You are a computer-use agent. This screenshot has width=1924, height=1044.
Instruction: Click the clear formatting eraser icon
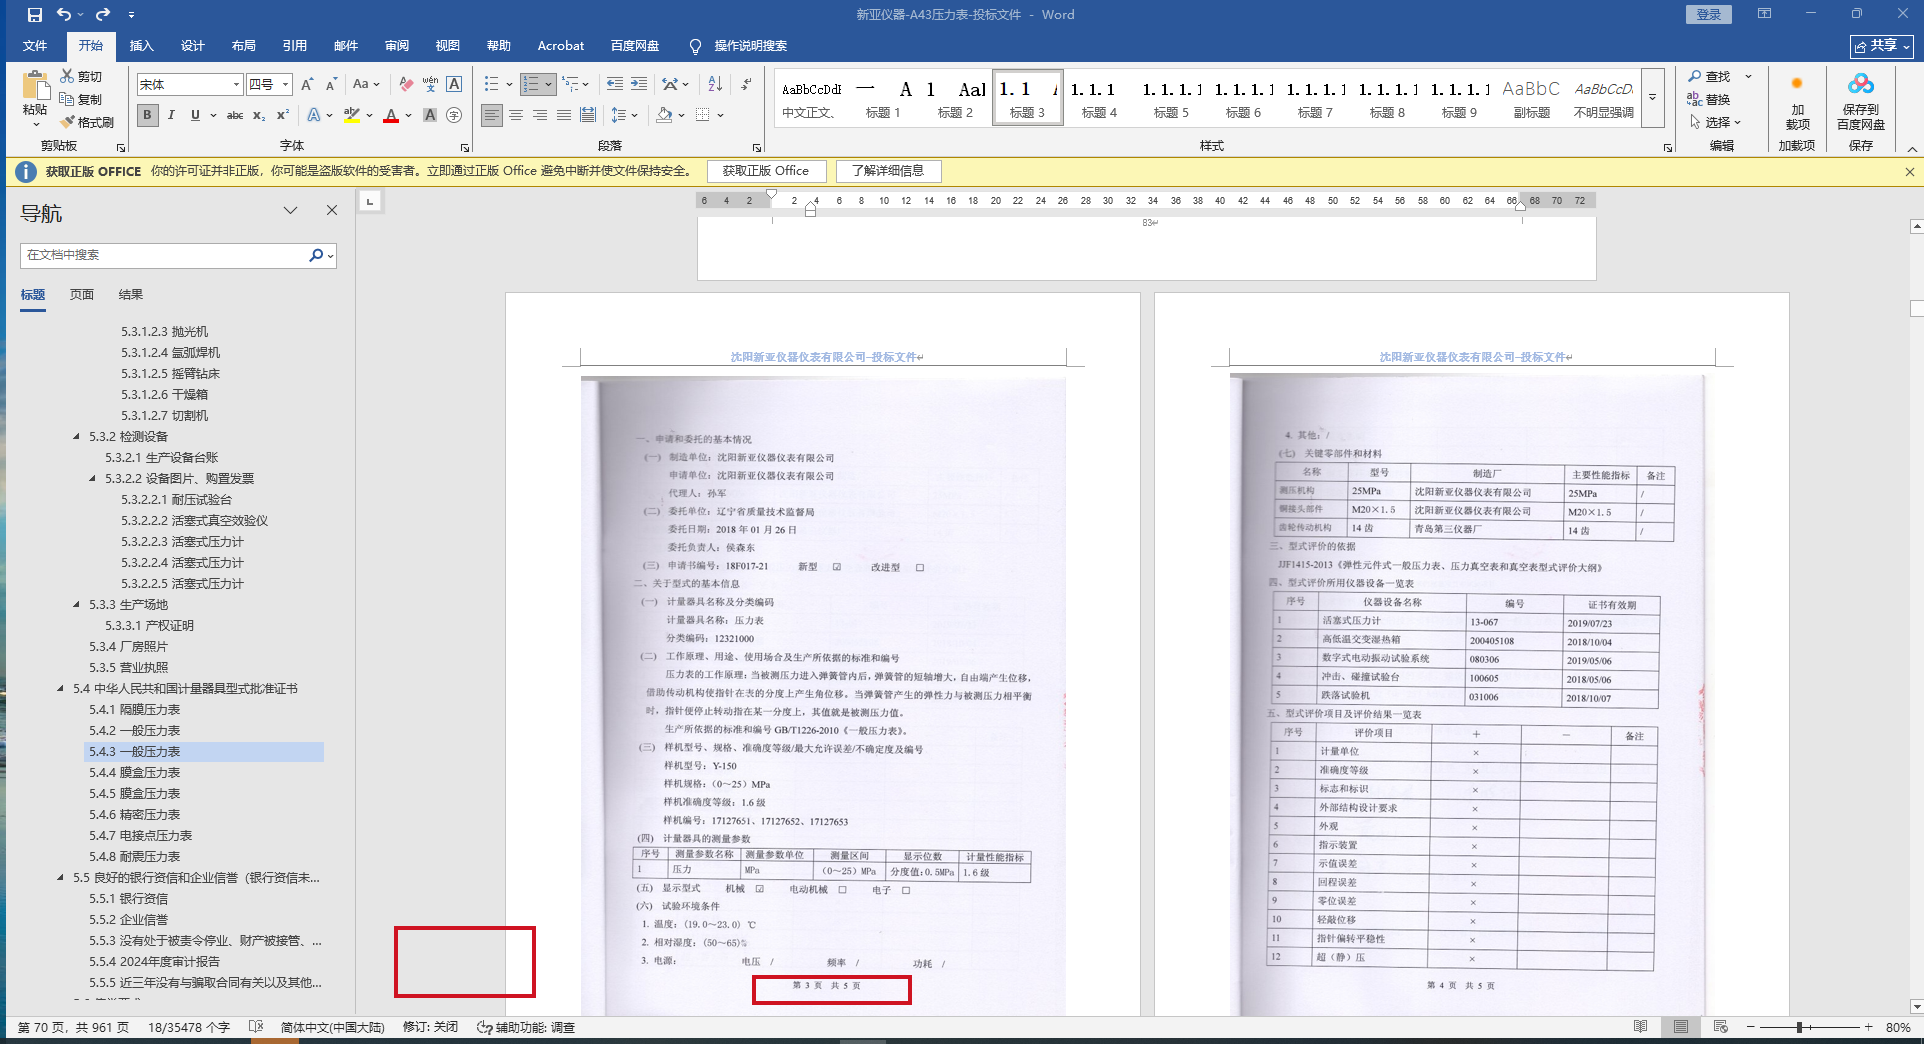click(x=406, y=85)
